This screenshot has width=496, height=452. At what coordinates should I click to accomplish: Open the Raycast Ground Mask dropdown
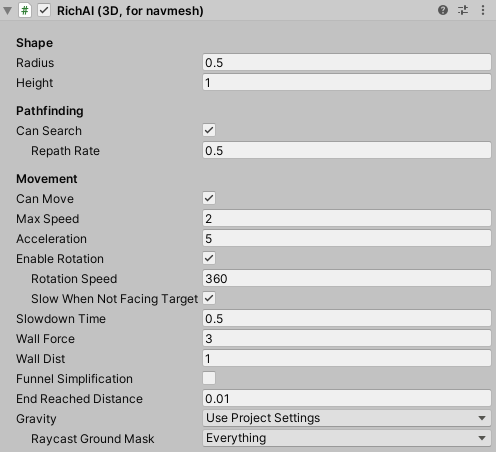point(347,438)
